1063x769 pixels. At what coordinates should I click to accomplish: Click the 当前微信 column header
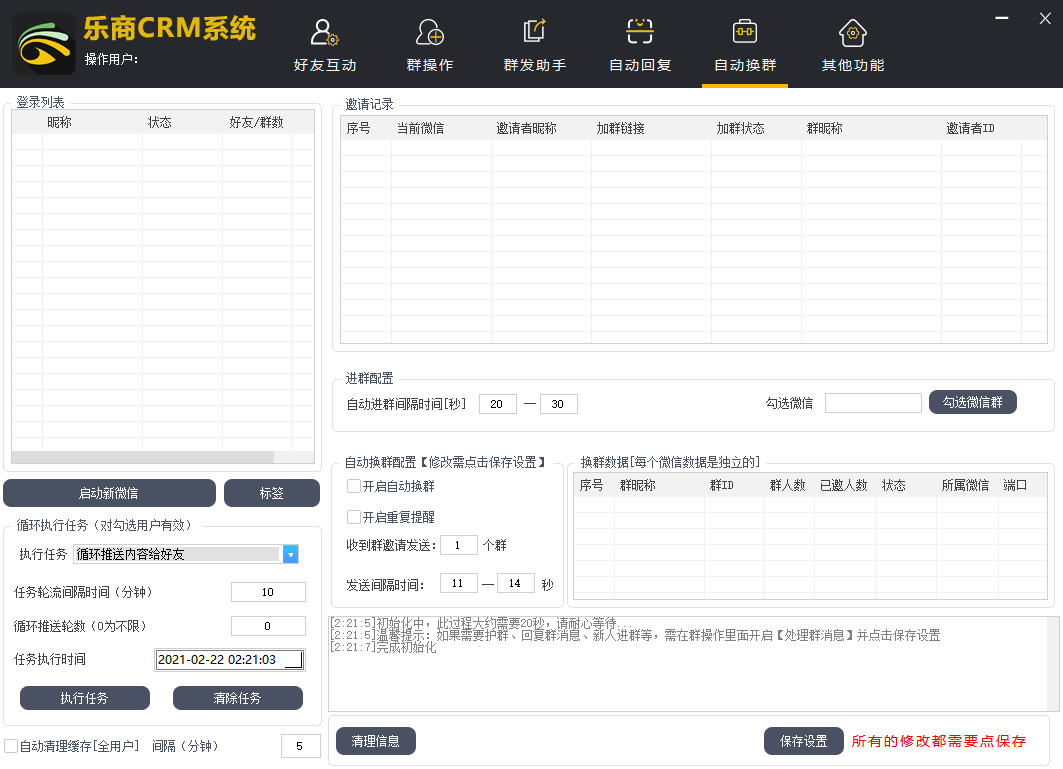tap(420, 128)
